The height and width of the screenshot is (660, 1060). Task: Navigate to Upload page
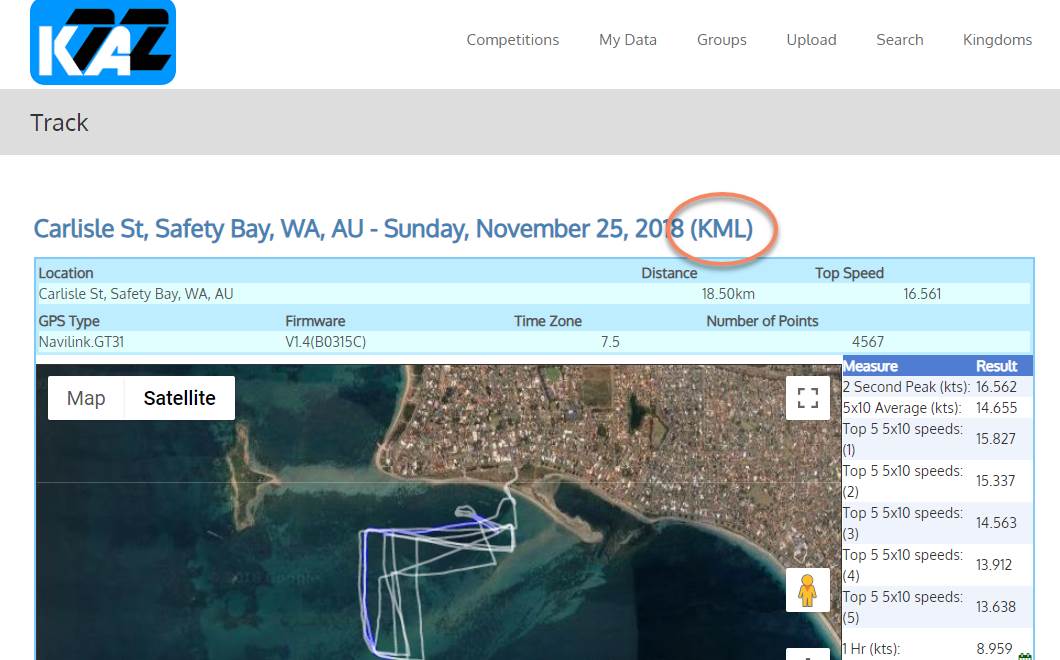tap(811, 40)
